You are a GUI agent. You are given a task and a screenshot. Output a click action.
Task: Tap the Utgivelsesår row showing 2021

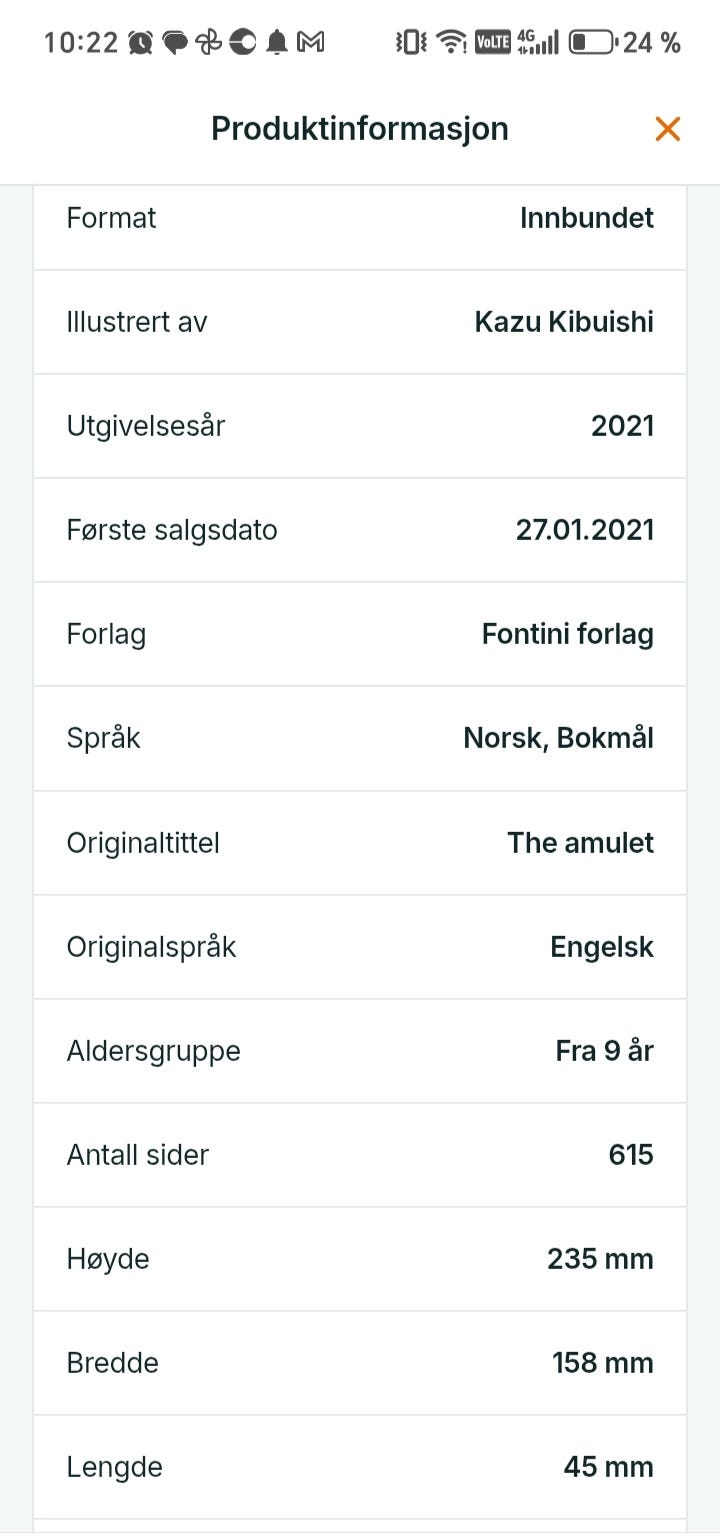[360, 426]
